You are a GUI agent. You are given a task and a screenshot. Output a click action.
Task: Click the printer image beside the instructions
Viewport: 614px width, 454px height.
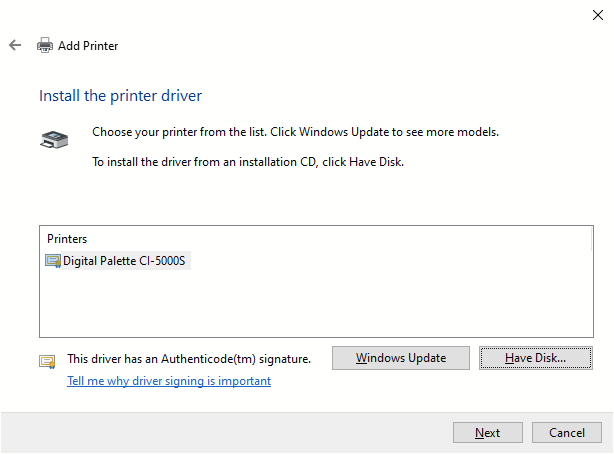click(x=54, y=139)
